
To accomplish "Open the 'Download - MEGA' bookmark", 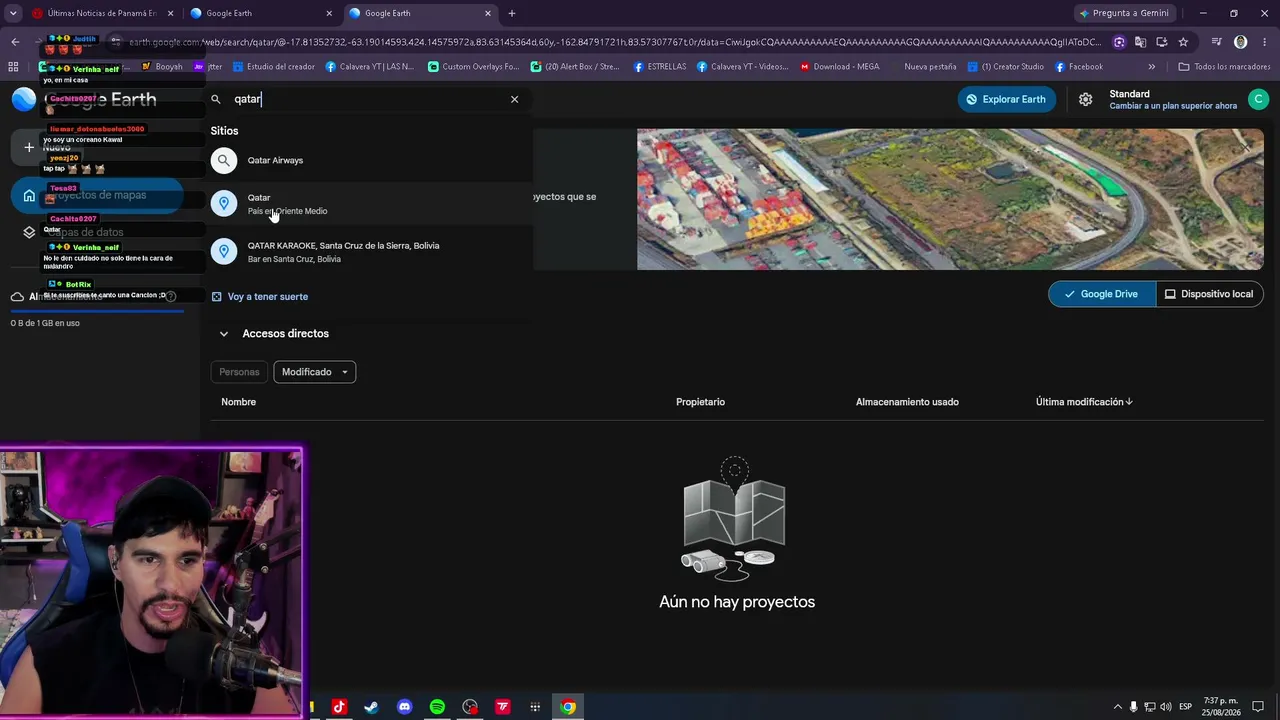I will [839, 67].
